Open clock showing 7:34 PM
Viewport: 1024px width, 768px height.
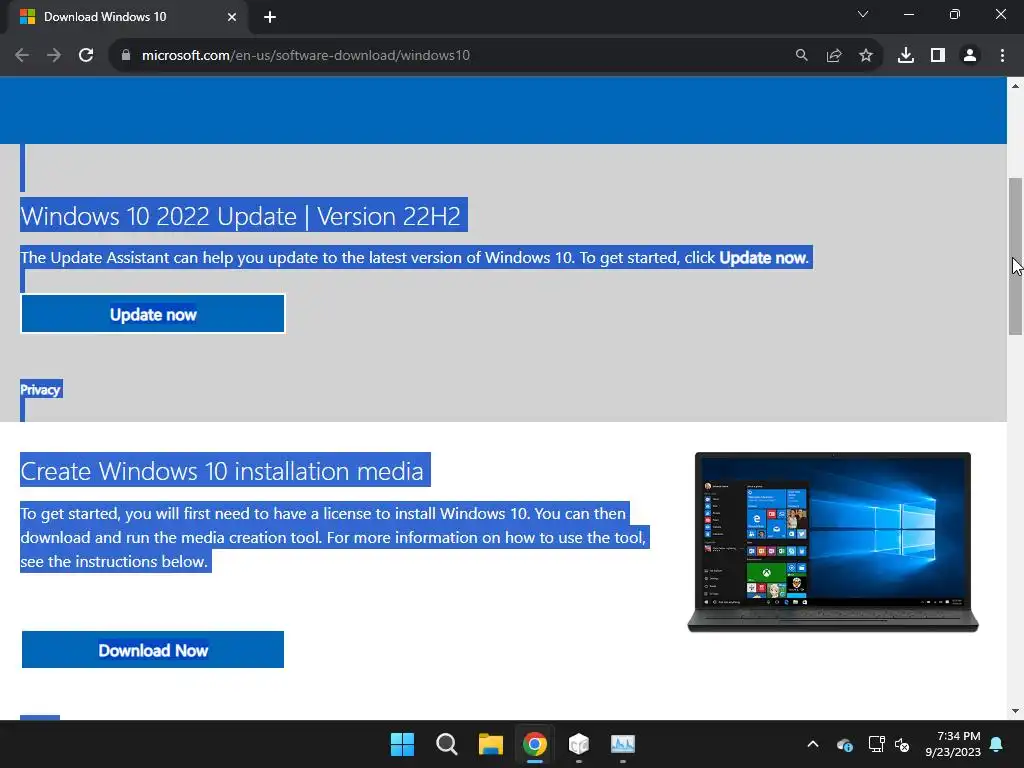pos(953,744)
